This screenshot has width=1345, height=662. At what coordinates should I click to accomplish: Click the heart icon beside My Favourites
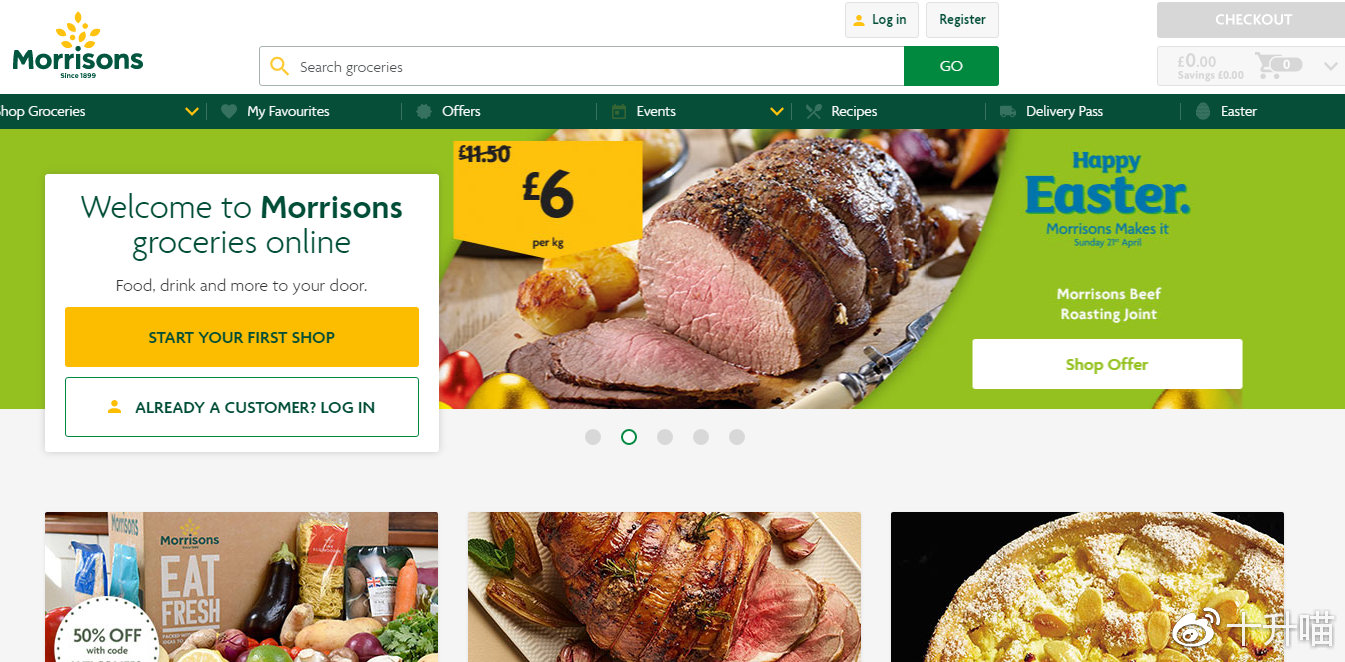229,111
